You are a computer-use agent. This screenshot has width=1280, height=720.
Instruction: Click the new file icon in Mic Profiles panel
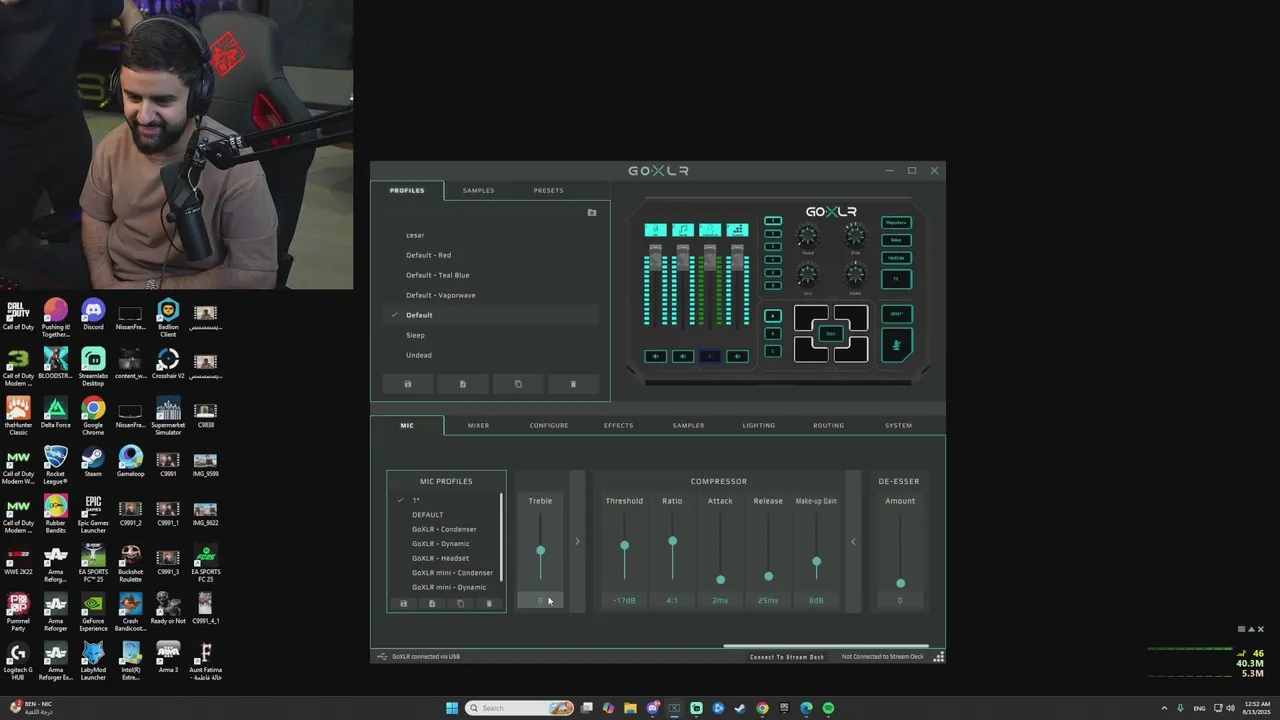pos(432,604)
